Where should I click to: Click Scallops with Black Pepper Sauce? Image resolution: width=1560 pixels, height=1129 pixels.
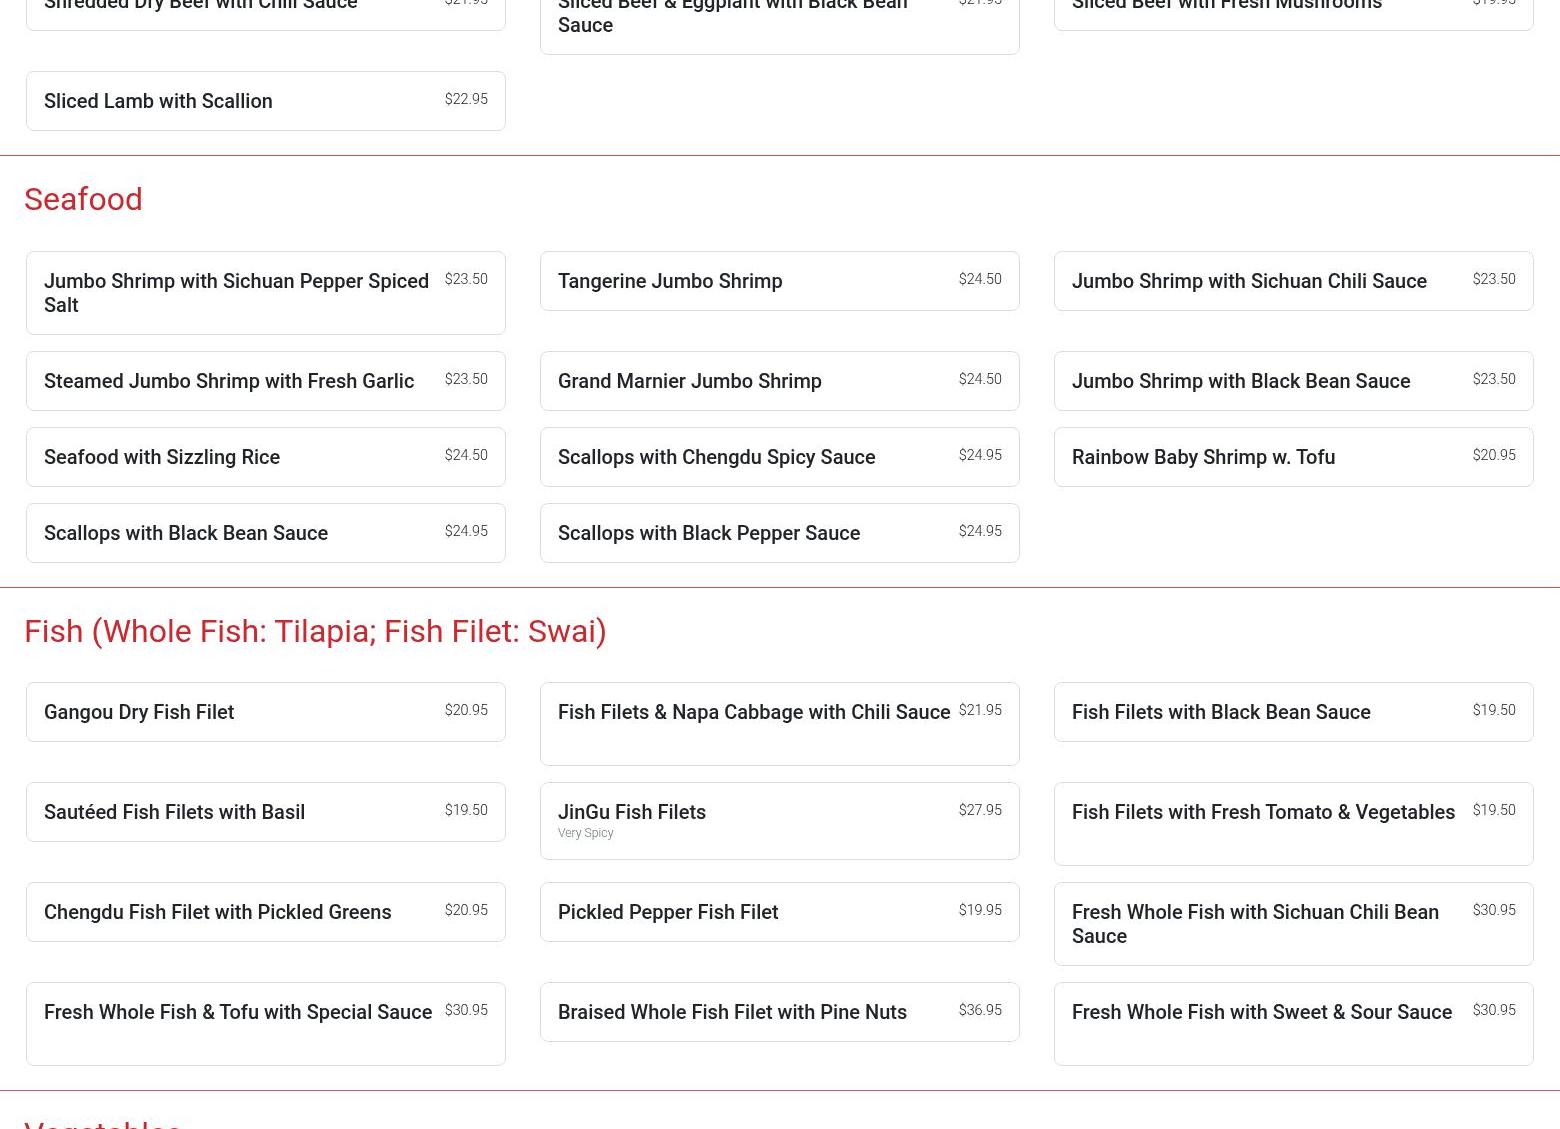click(x=779, y=533)
